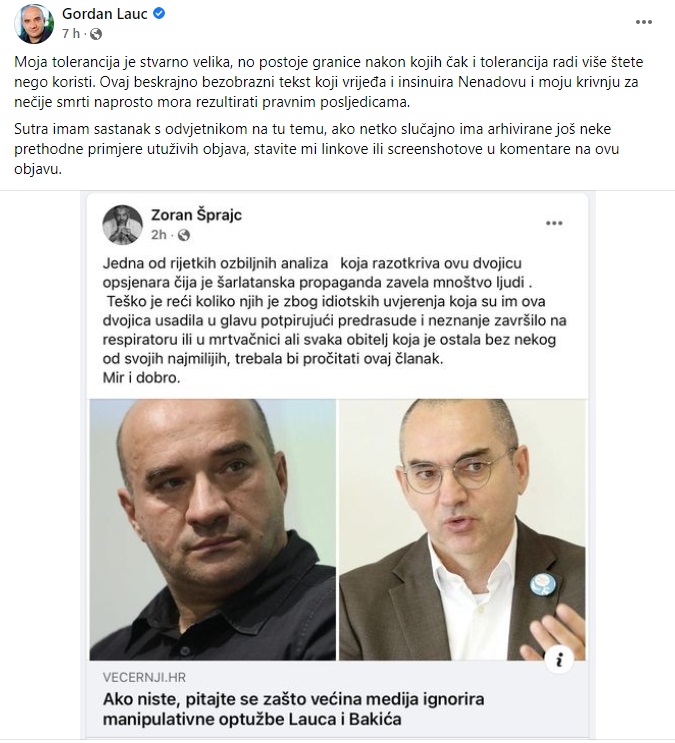Click the paragraph starting Sutra imam sastanak

tap(317, 149)
